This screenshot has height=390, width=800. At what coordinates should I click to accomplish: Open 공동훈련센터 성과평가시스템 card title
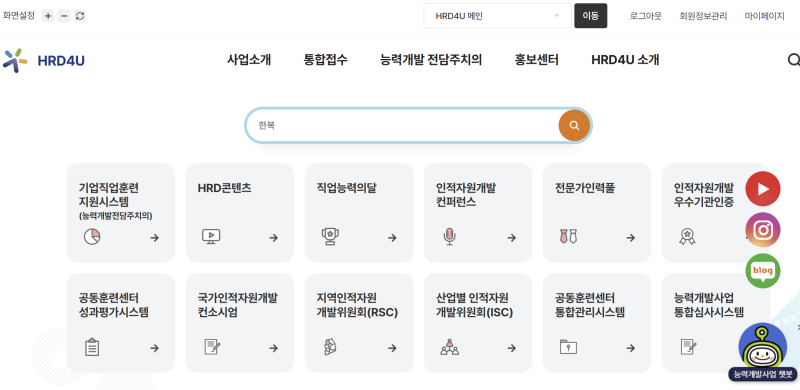click(114, 305)
